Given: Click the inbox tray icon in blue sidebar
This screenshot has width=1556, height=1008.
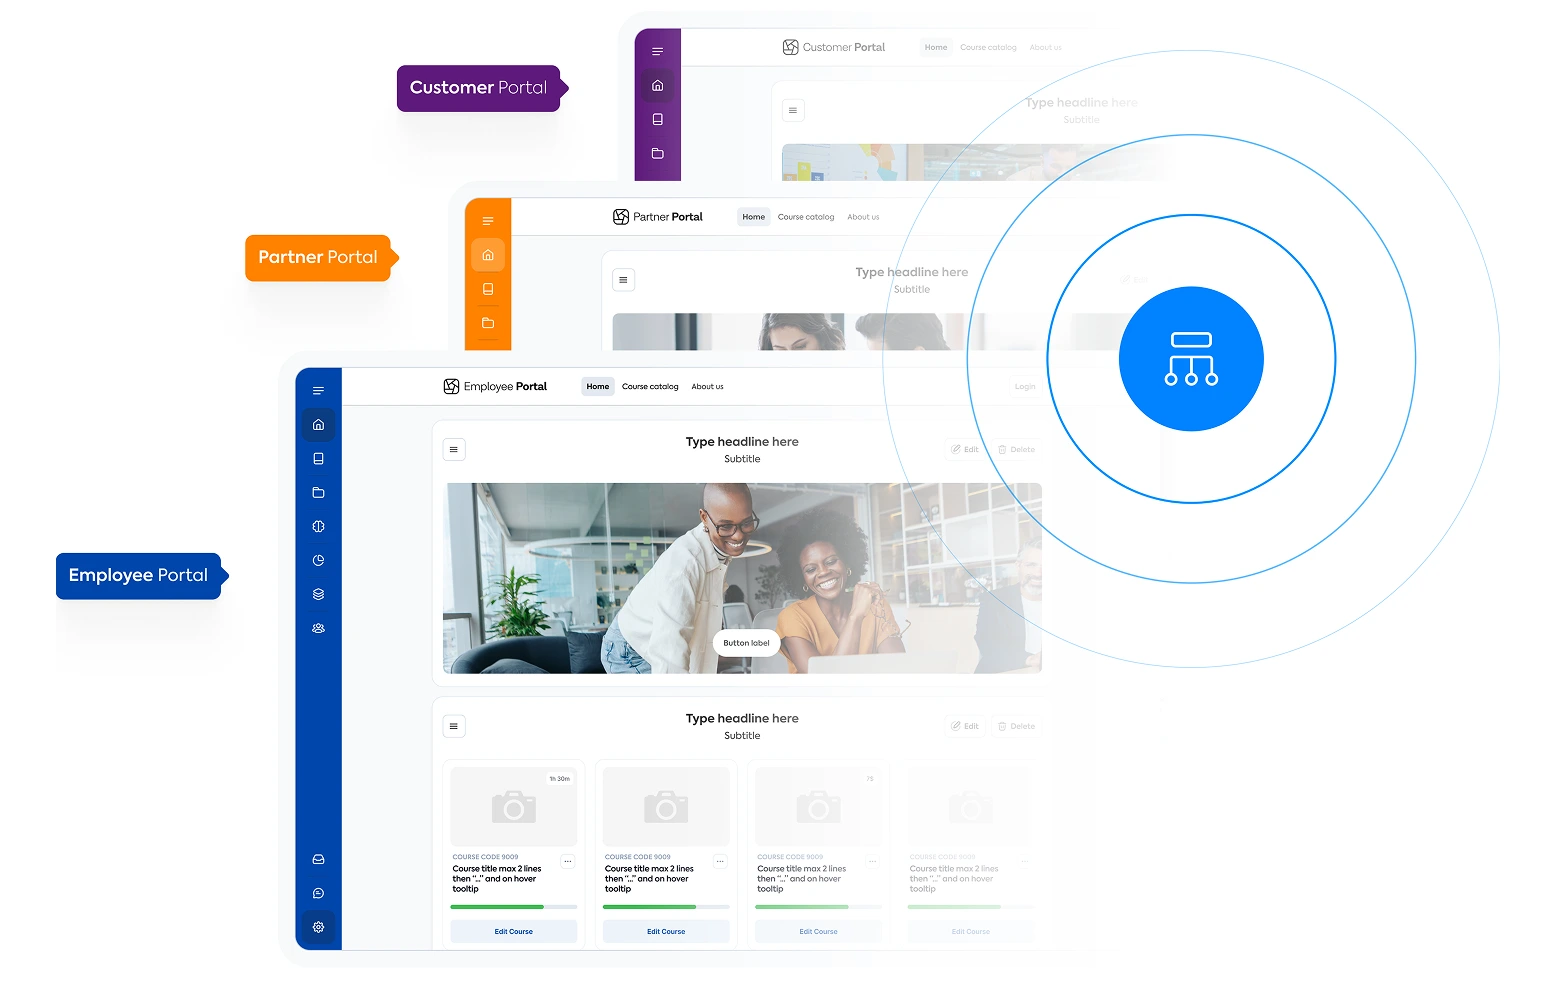Looking at the screenshot, I should pos(318,859).
